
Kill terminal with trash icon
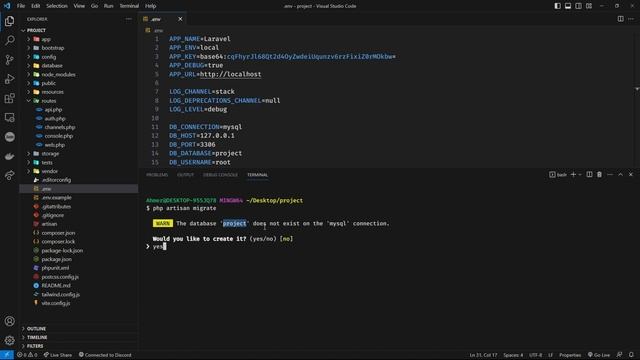[x=599, y=175]
